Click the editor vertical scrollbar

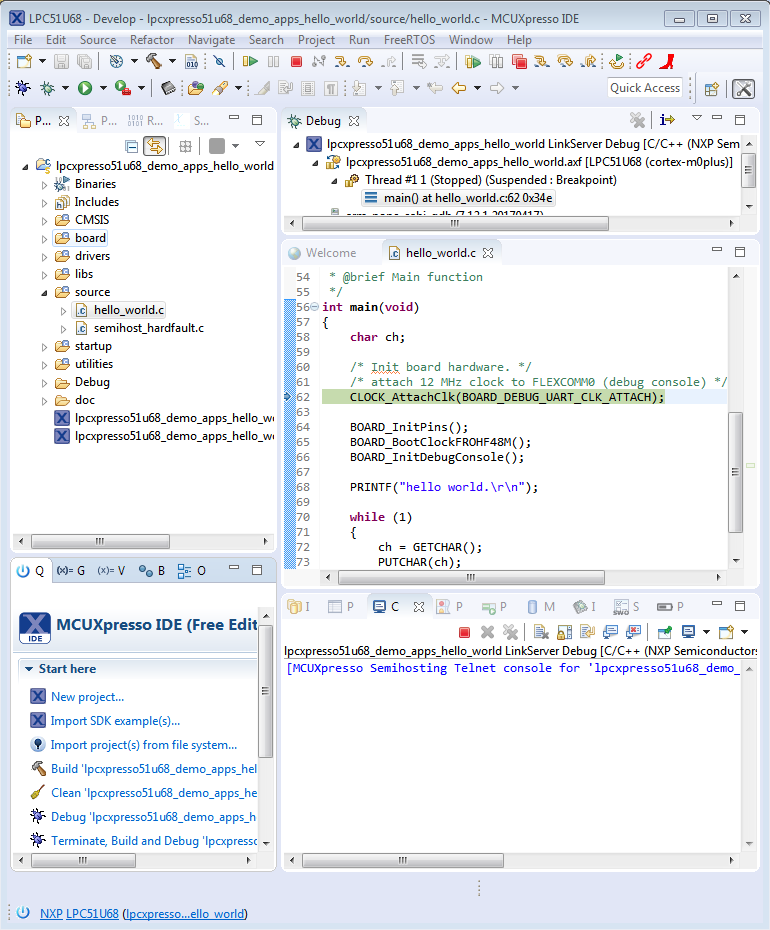coord(736,470)
